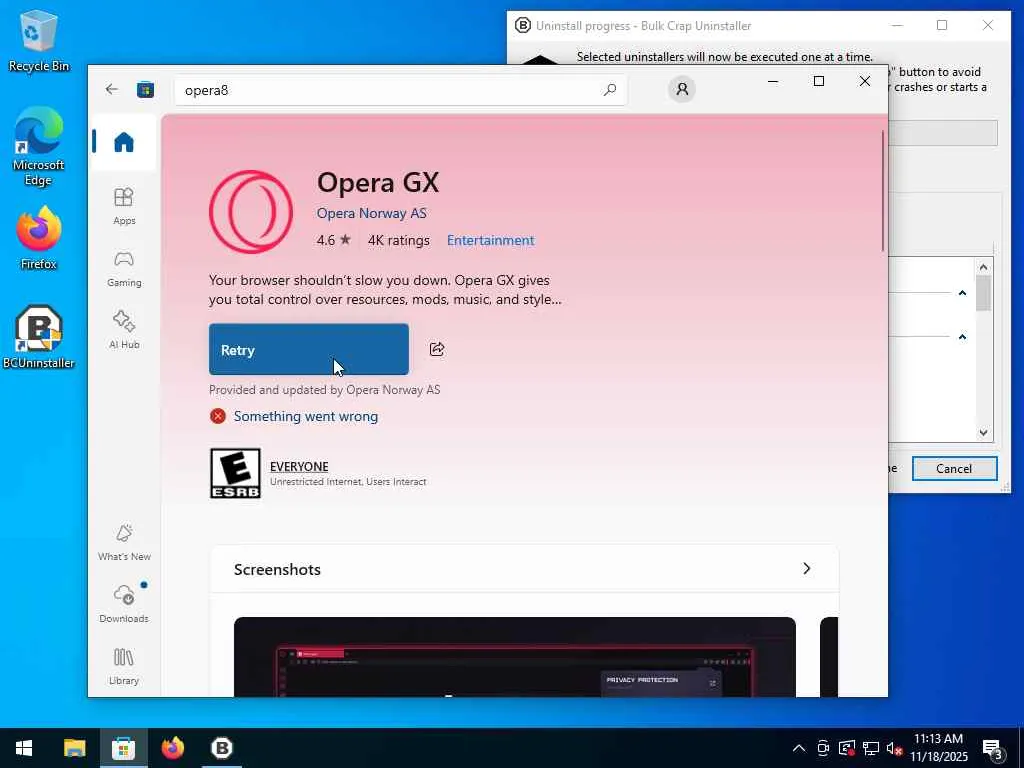
Task: Select the Microsoft Edge desktop shortcut
Action: click(38, 146)
